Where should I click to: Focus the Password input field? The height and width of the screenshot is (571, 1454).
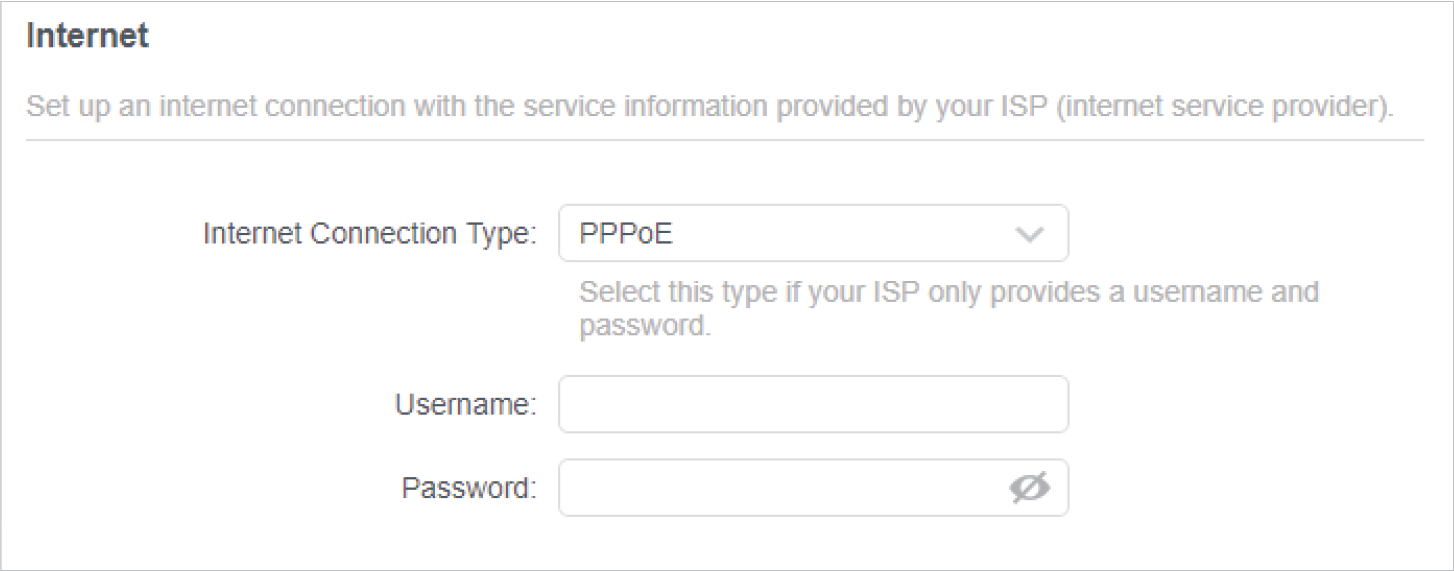[x=780, y=488]
